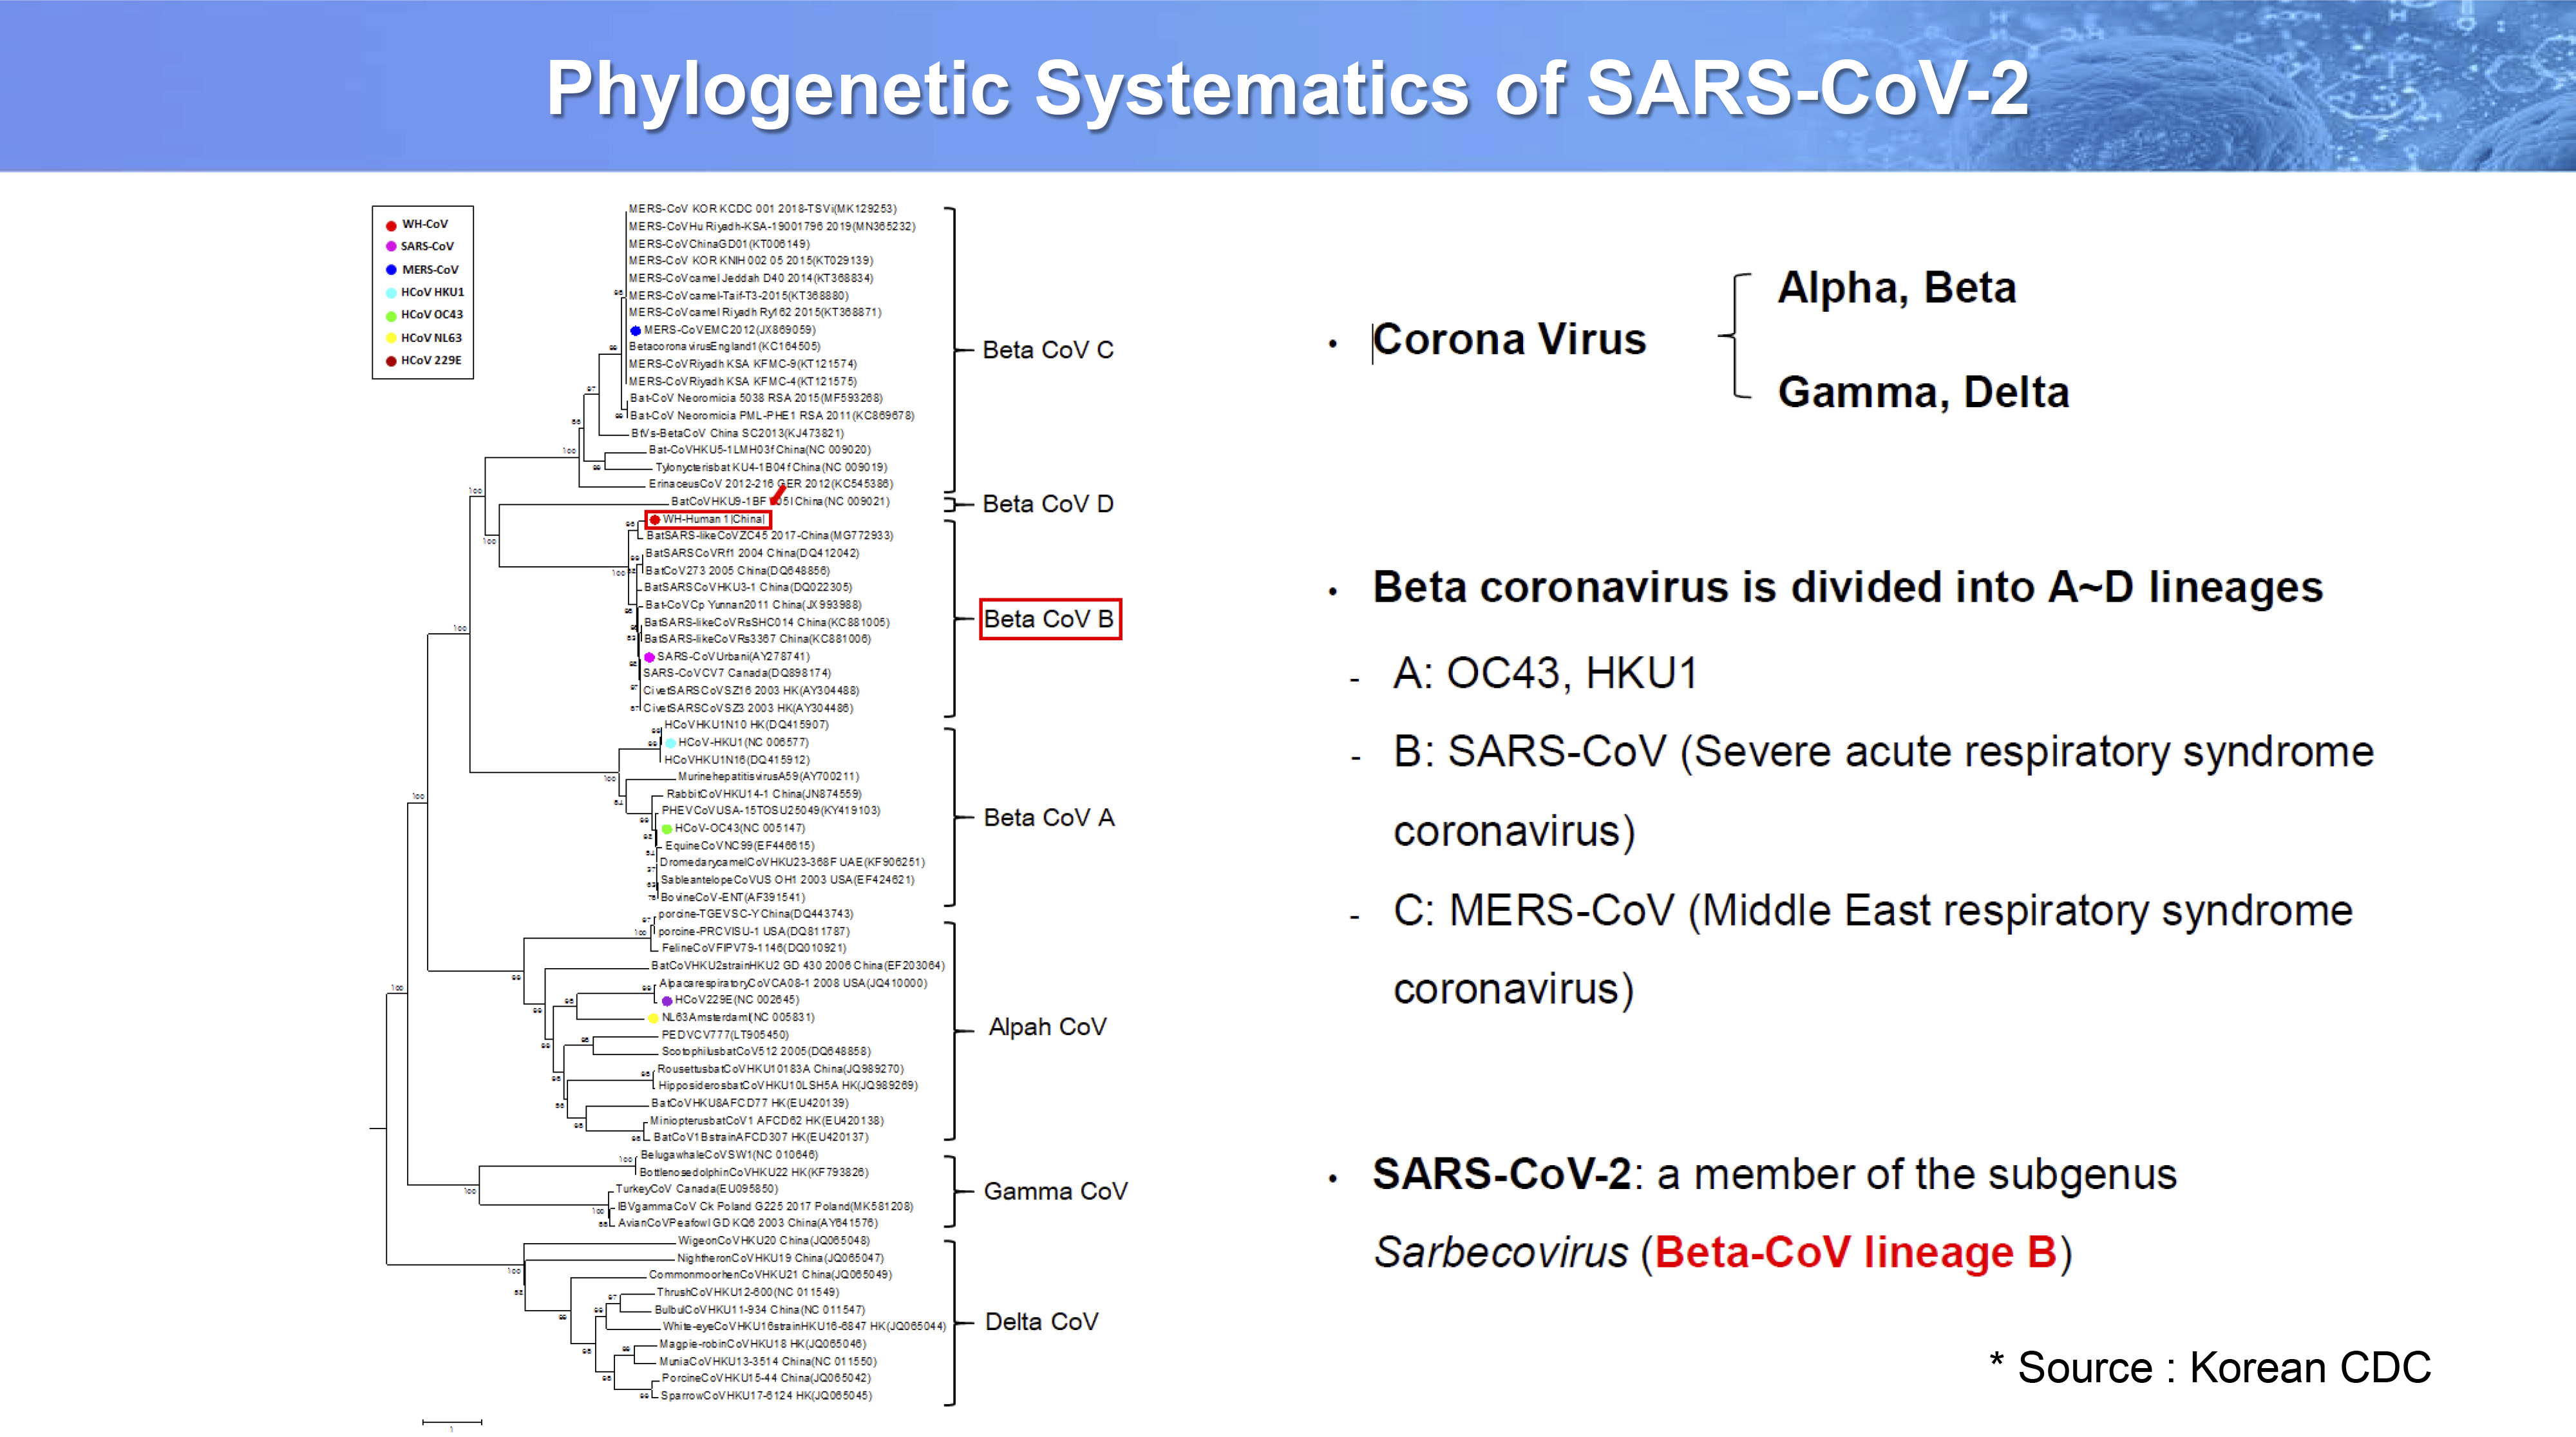The height and width of the screenshot is (1437, 2576).
Task: Click the 'HCoV 229E' legend label
Action: pos(431,361)
